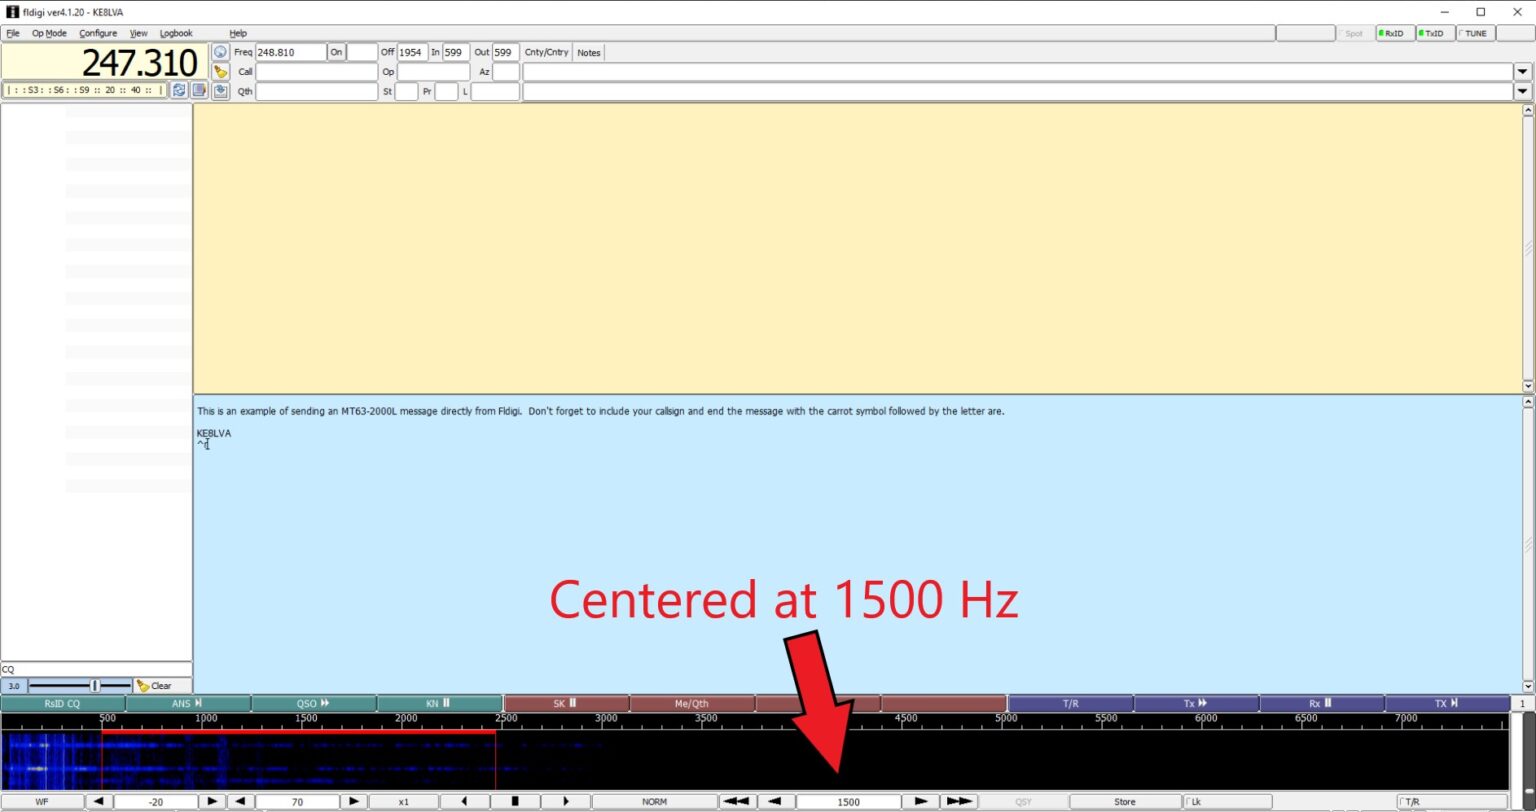This screenshot has width=1536, height=812.
Task: Click the Qth input field
Action: tap(317, 92)
